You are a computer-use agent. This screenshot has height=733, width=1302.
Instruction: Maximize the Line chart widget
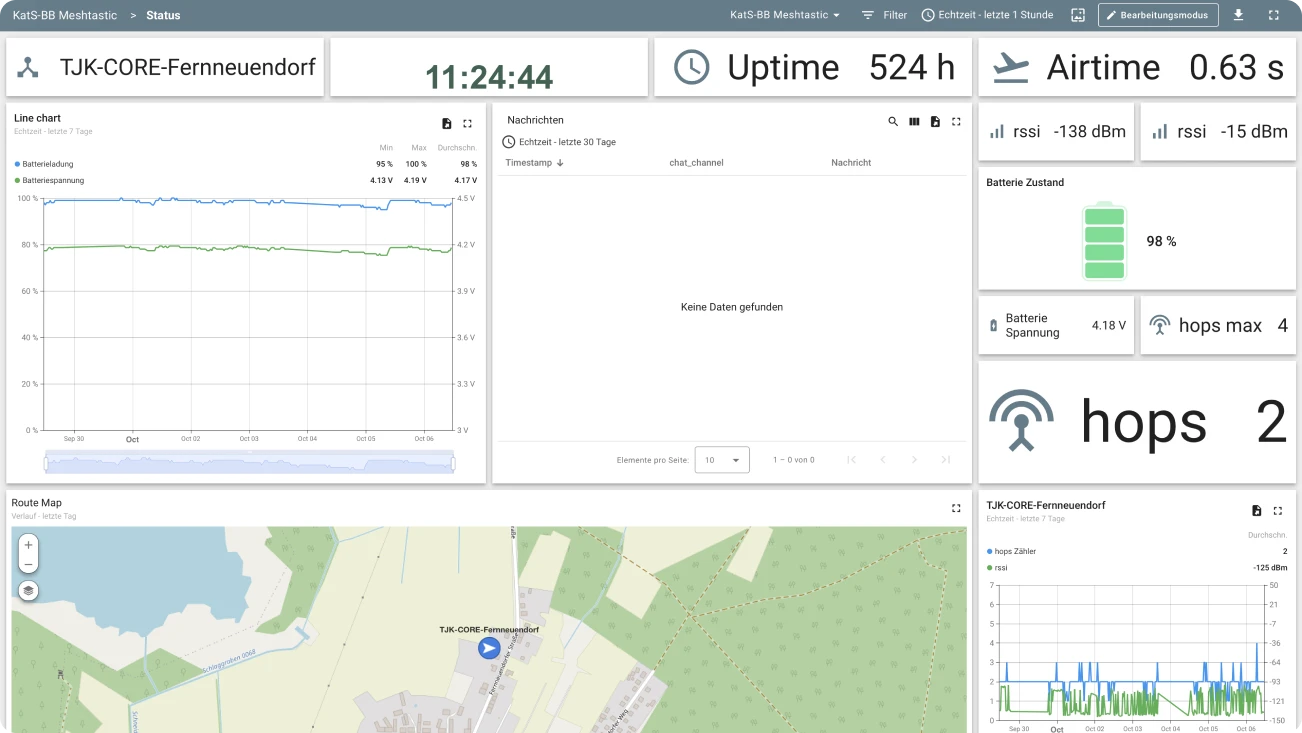[467, 123]
